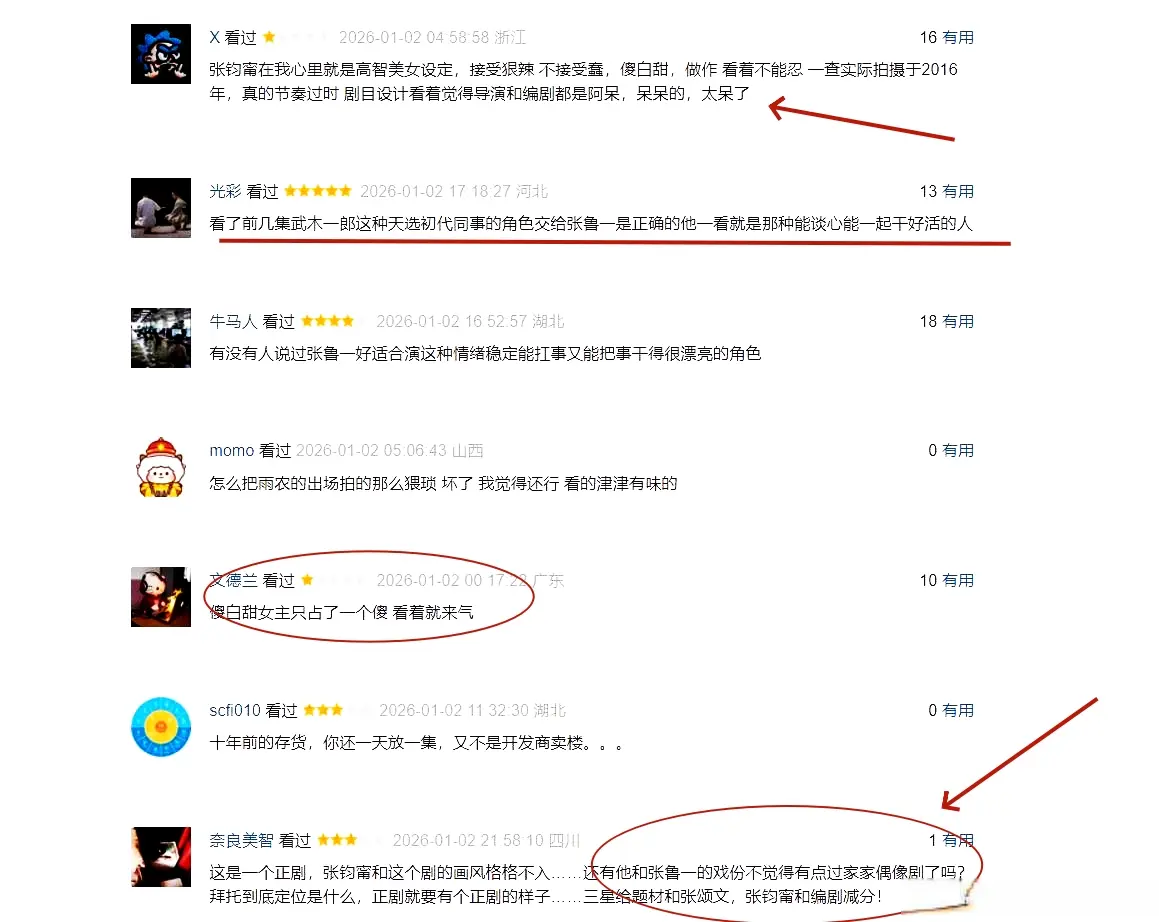Open 牛马人's avatar thumbnail

point(160,338)
